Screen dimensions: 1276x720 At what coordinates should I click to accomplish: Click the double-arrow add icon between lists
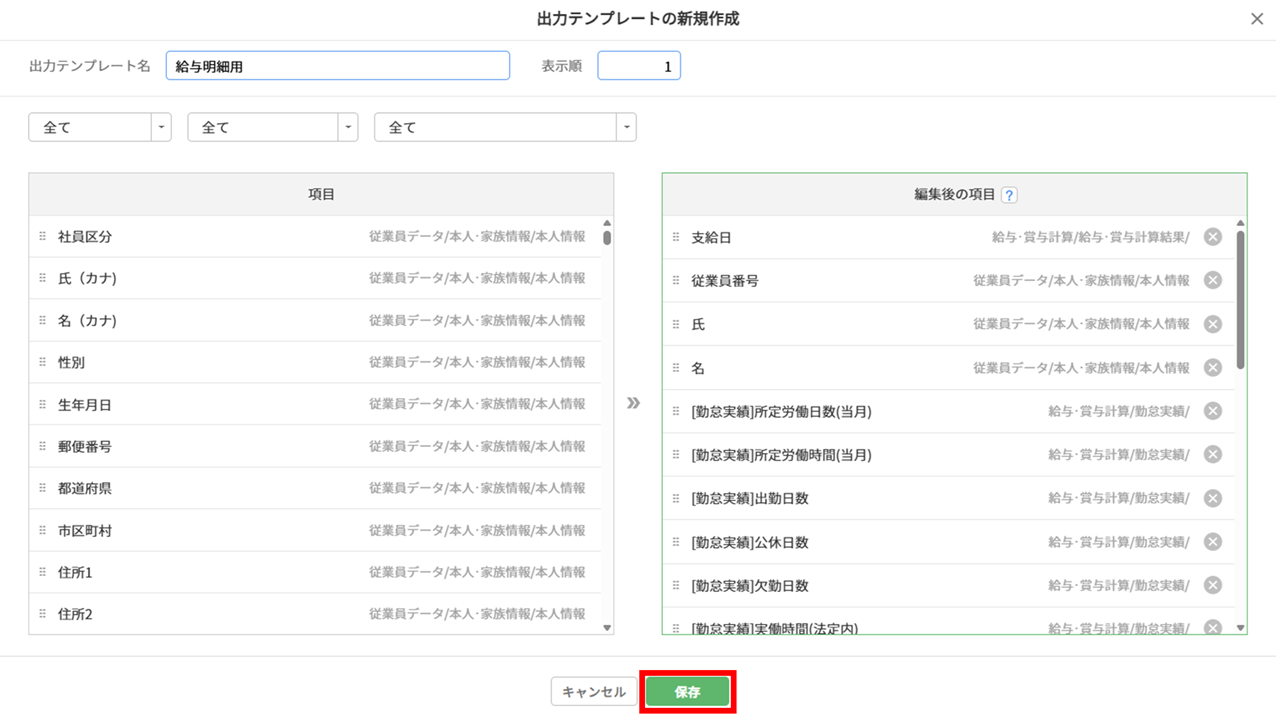[633, 403]
